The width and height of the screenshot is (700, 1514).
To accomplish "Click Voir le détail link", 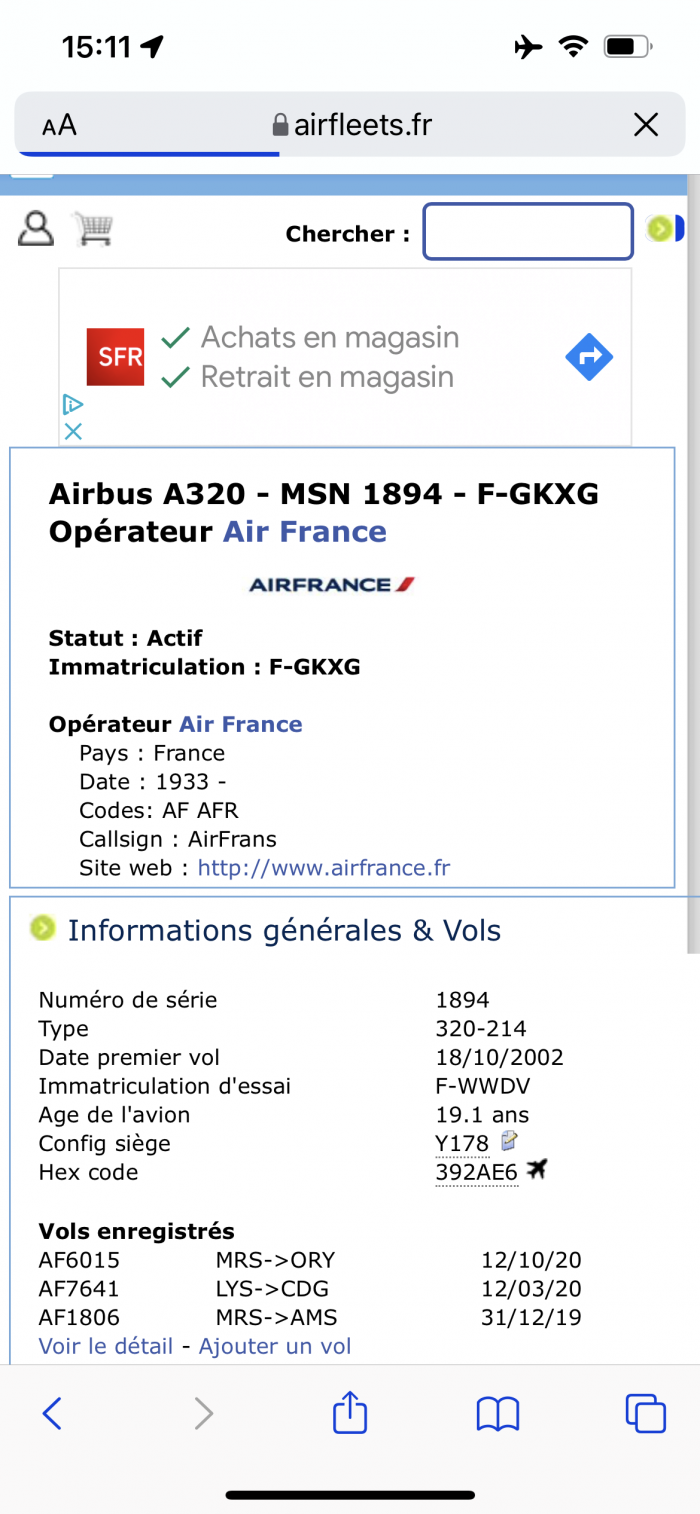I will click(x=106, y=1346).
